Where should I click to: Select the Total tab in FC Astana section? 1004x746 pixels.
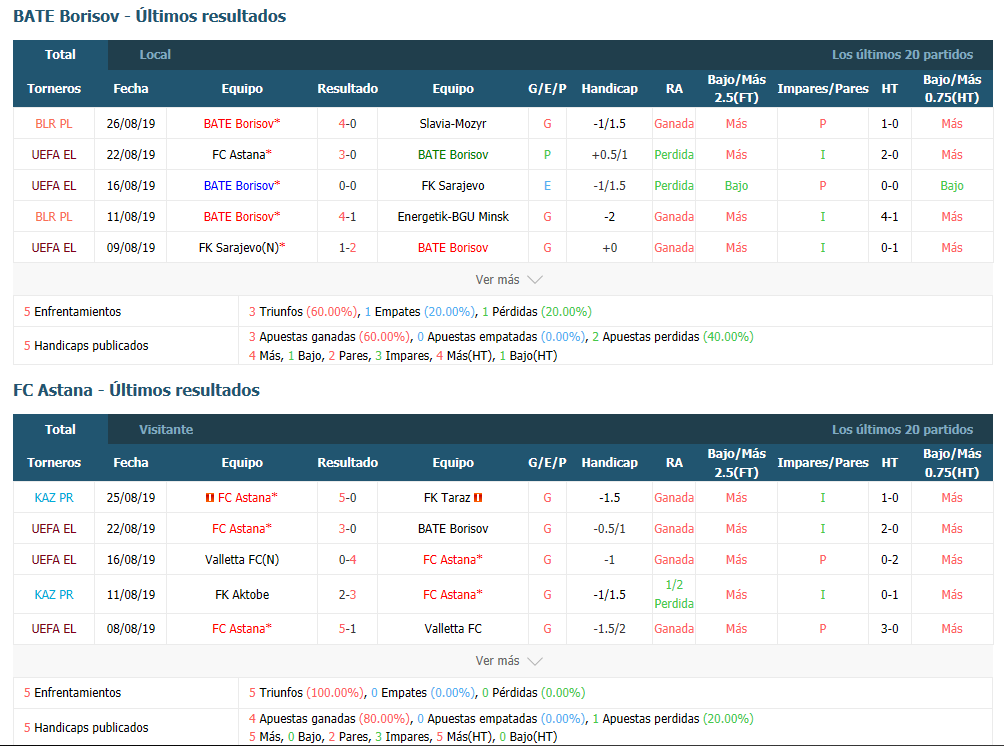click(x=60, y=429)
